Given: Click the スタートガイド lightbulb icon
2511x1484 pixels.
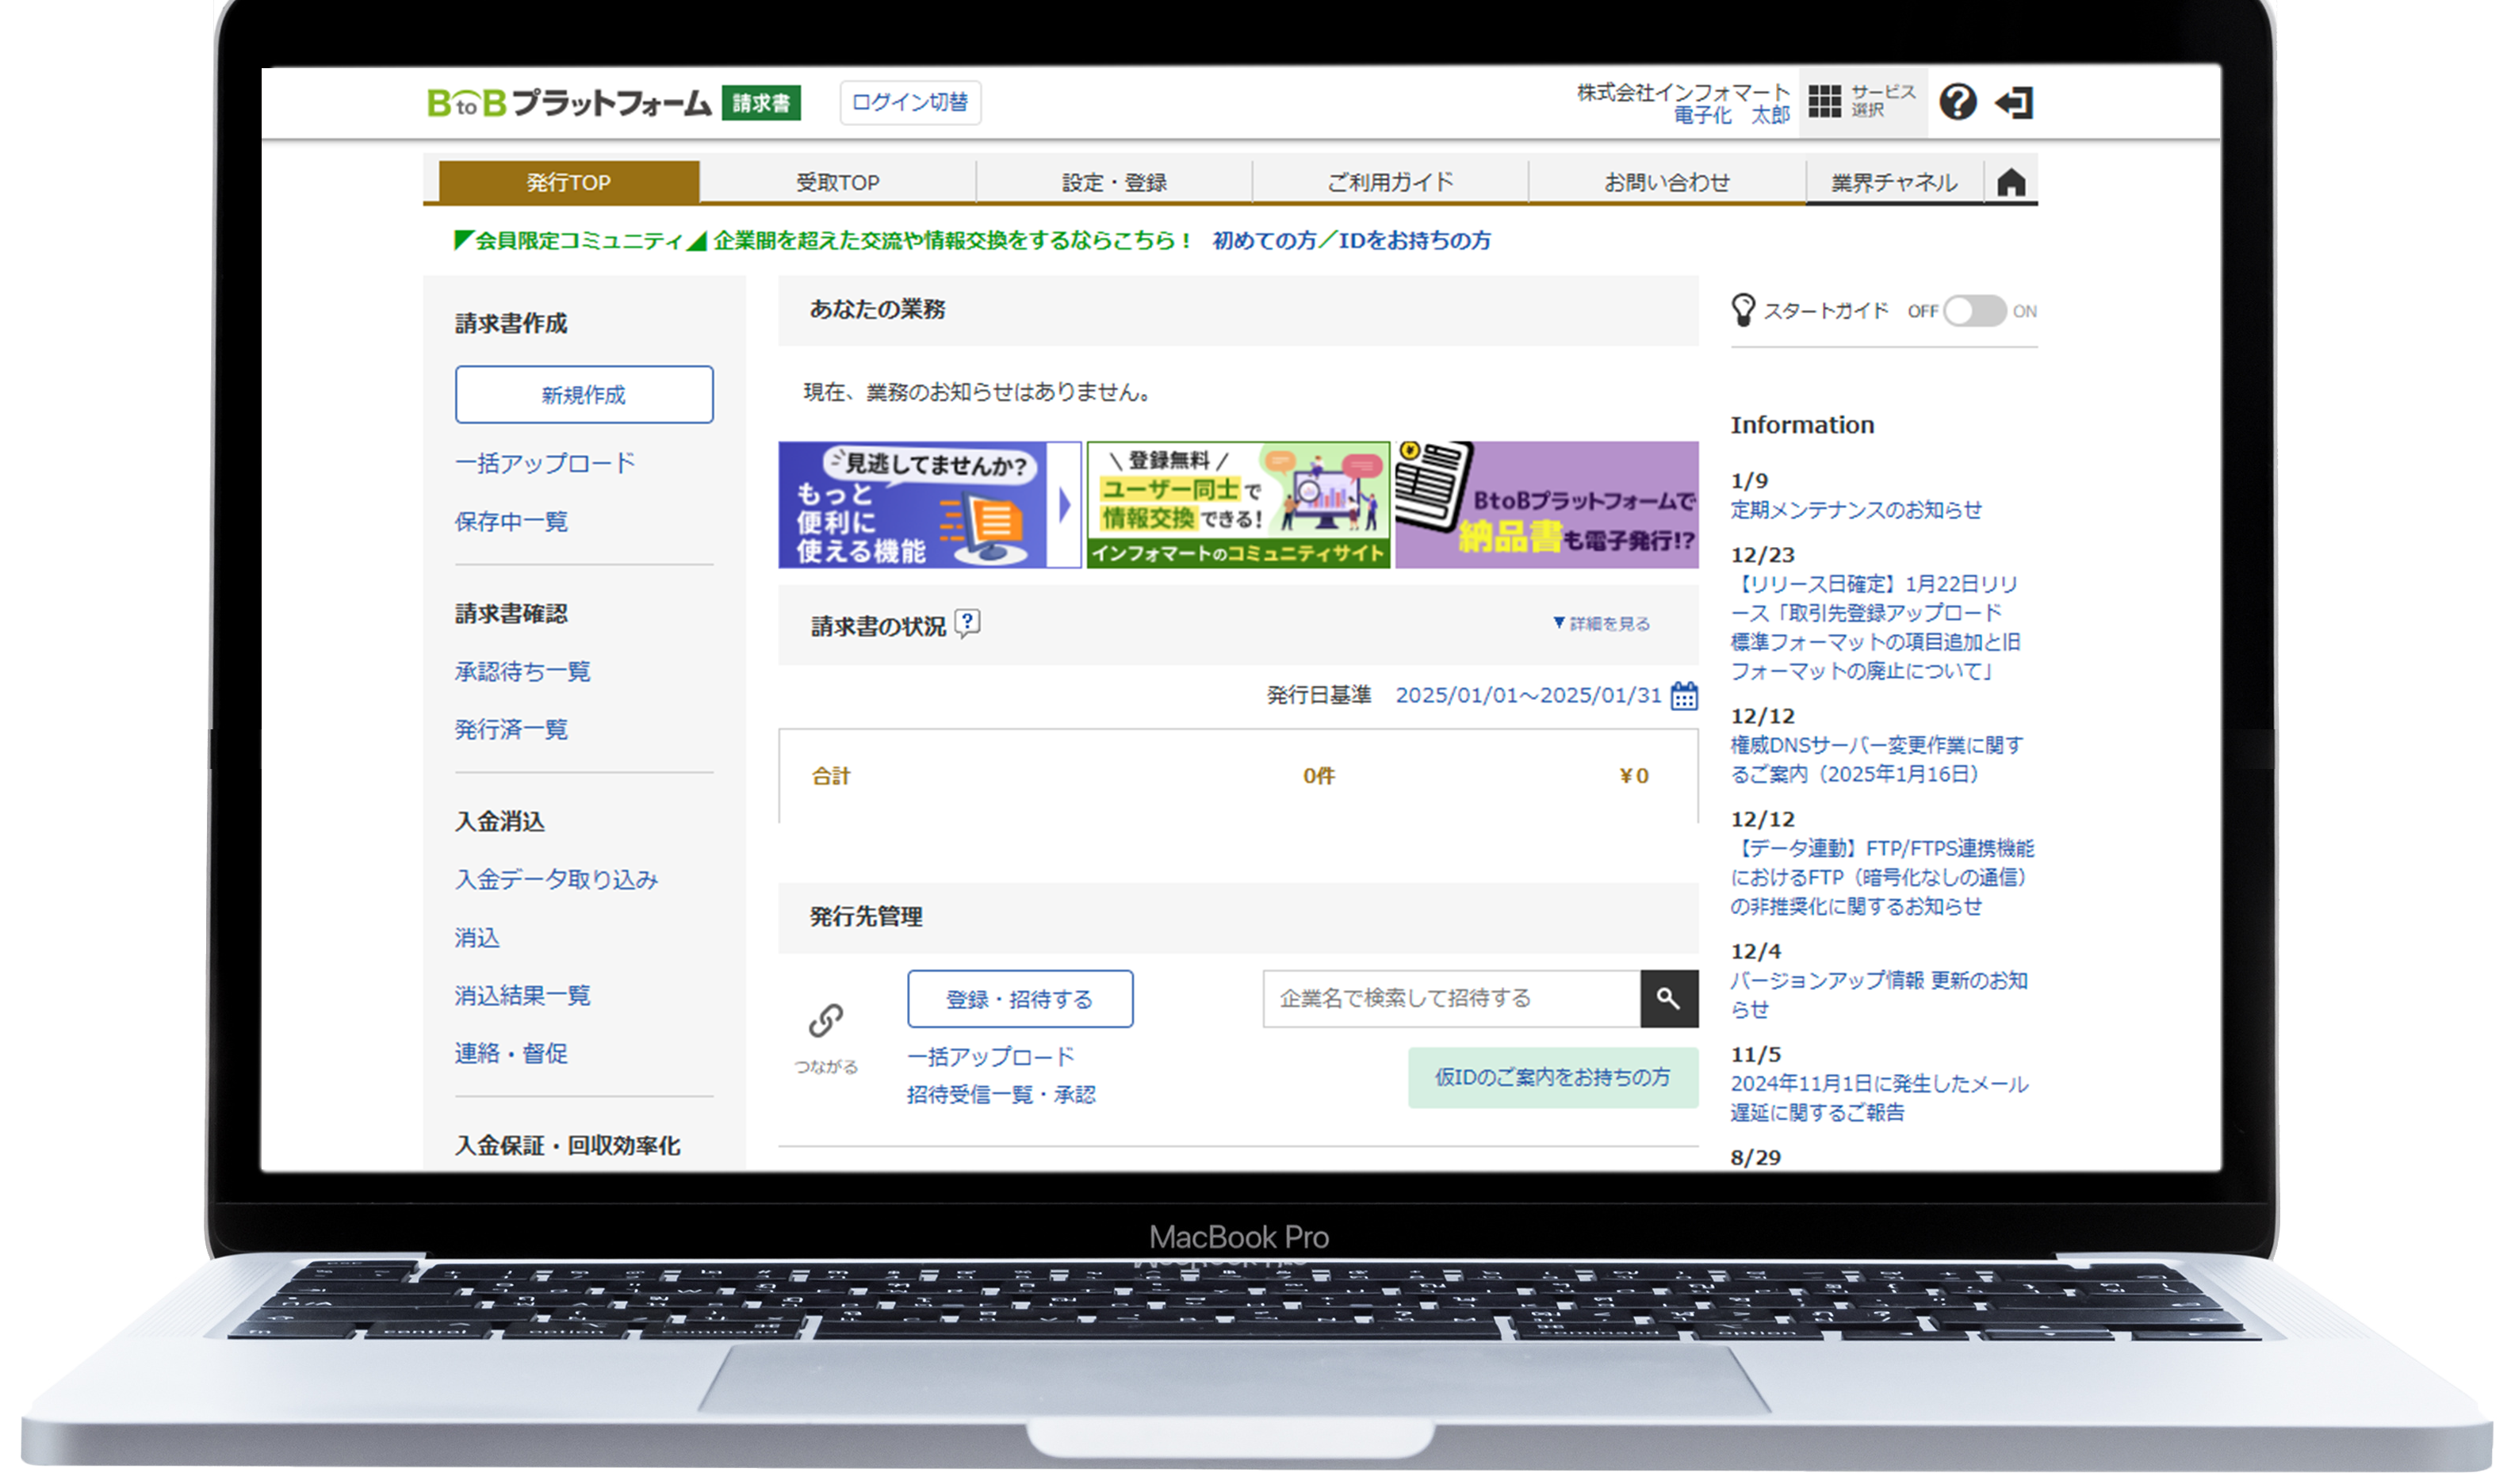Looking at the screenshot, I should (1742, 310).
